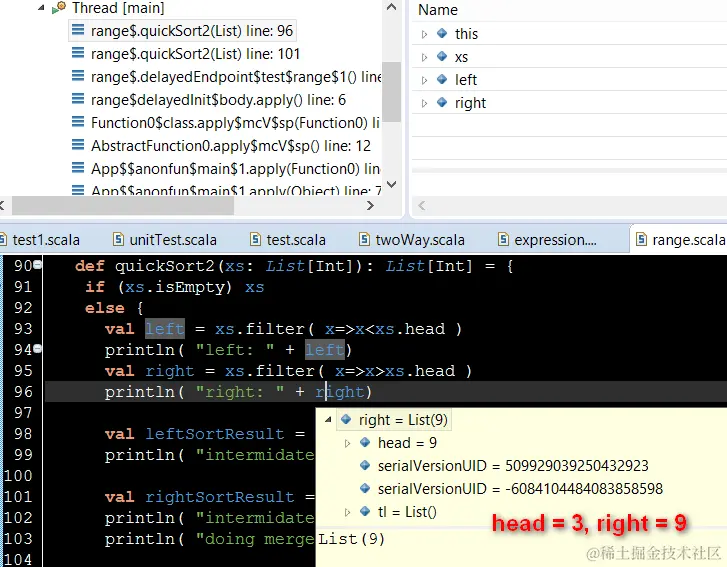The height and width of the screenshot is (567, 727).
Task: Click Scala file icon on test.scala tab
Action: (x=255, y=239)
